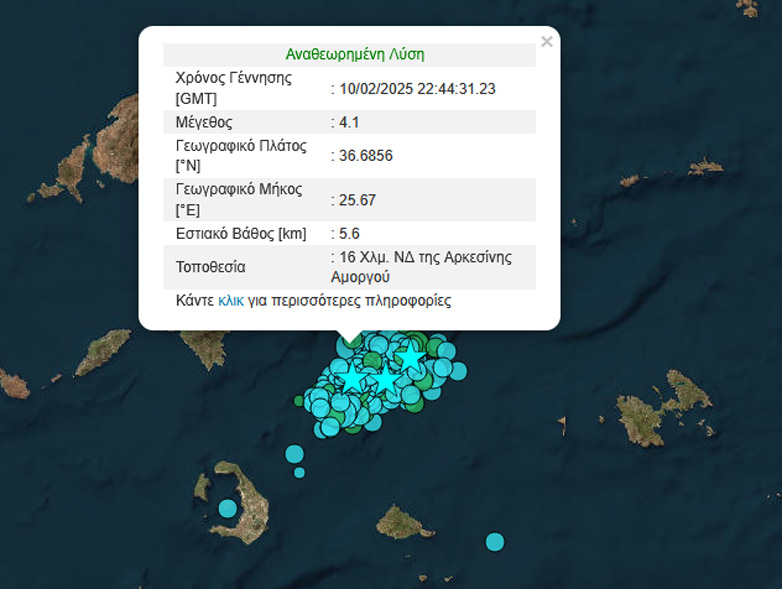
Task: Close the earthquake info popup
Action: click(x=546, y=42)
